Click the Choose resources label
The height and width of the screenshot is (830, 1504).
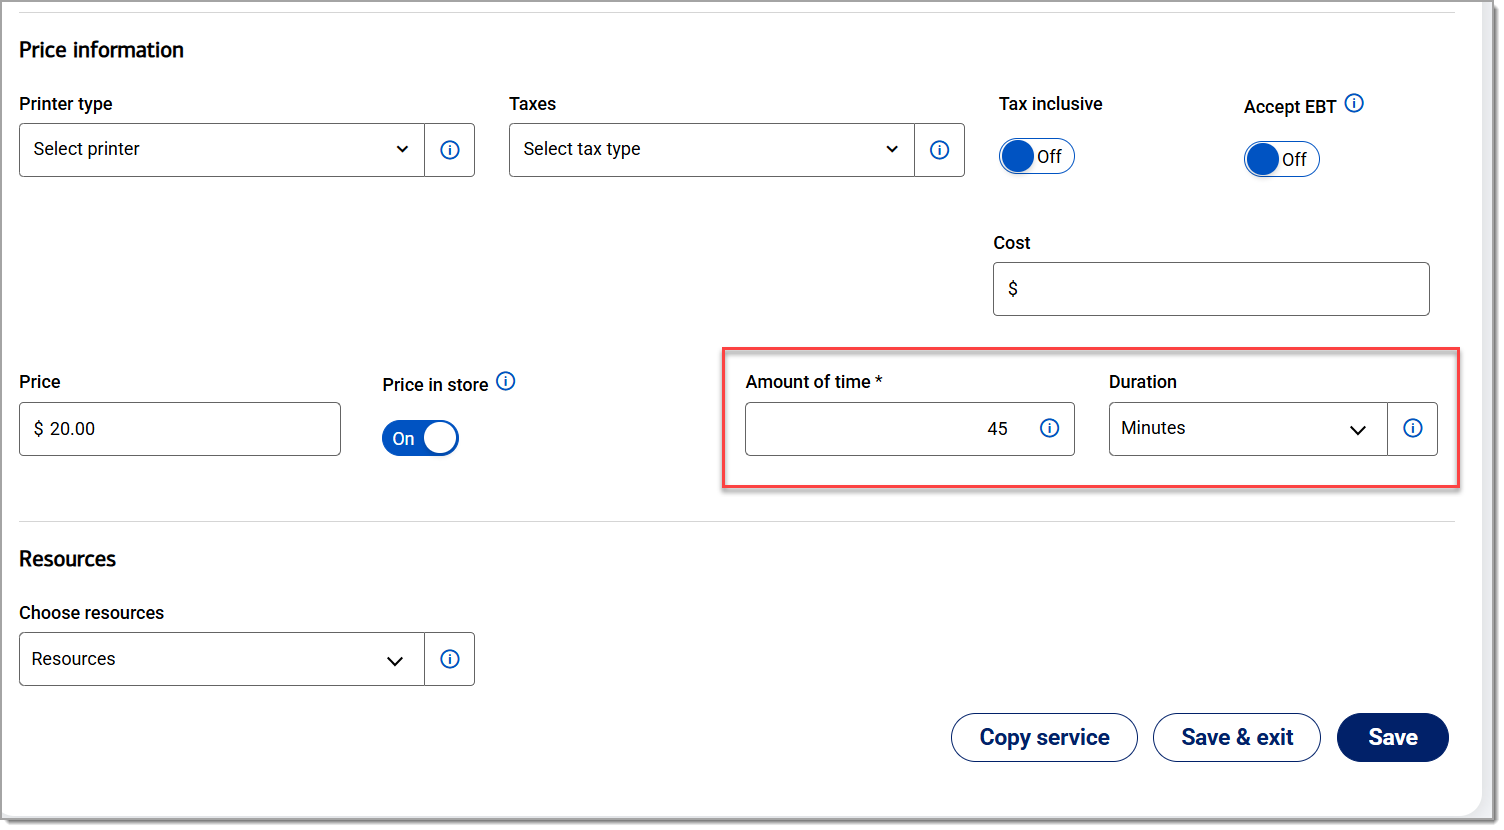click(91, 613)
